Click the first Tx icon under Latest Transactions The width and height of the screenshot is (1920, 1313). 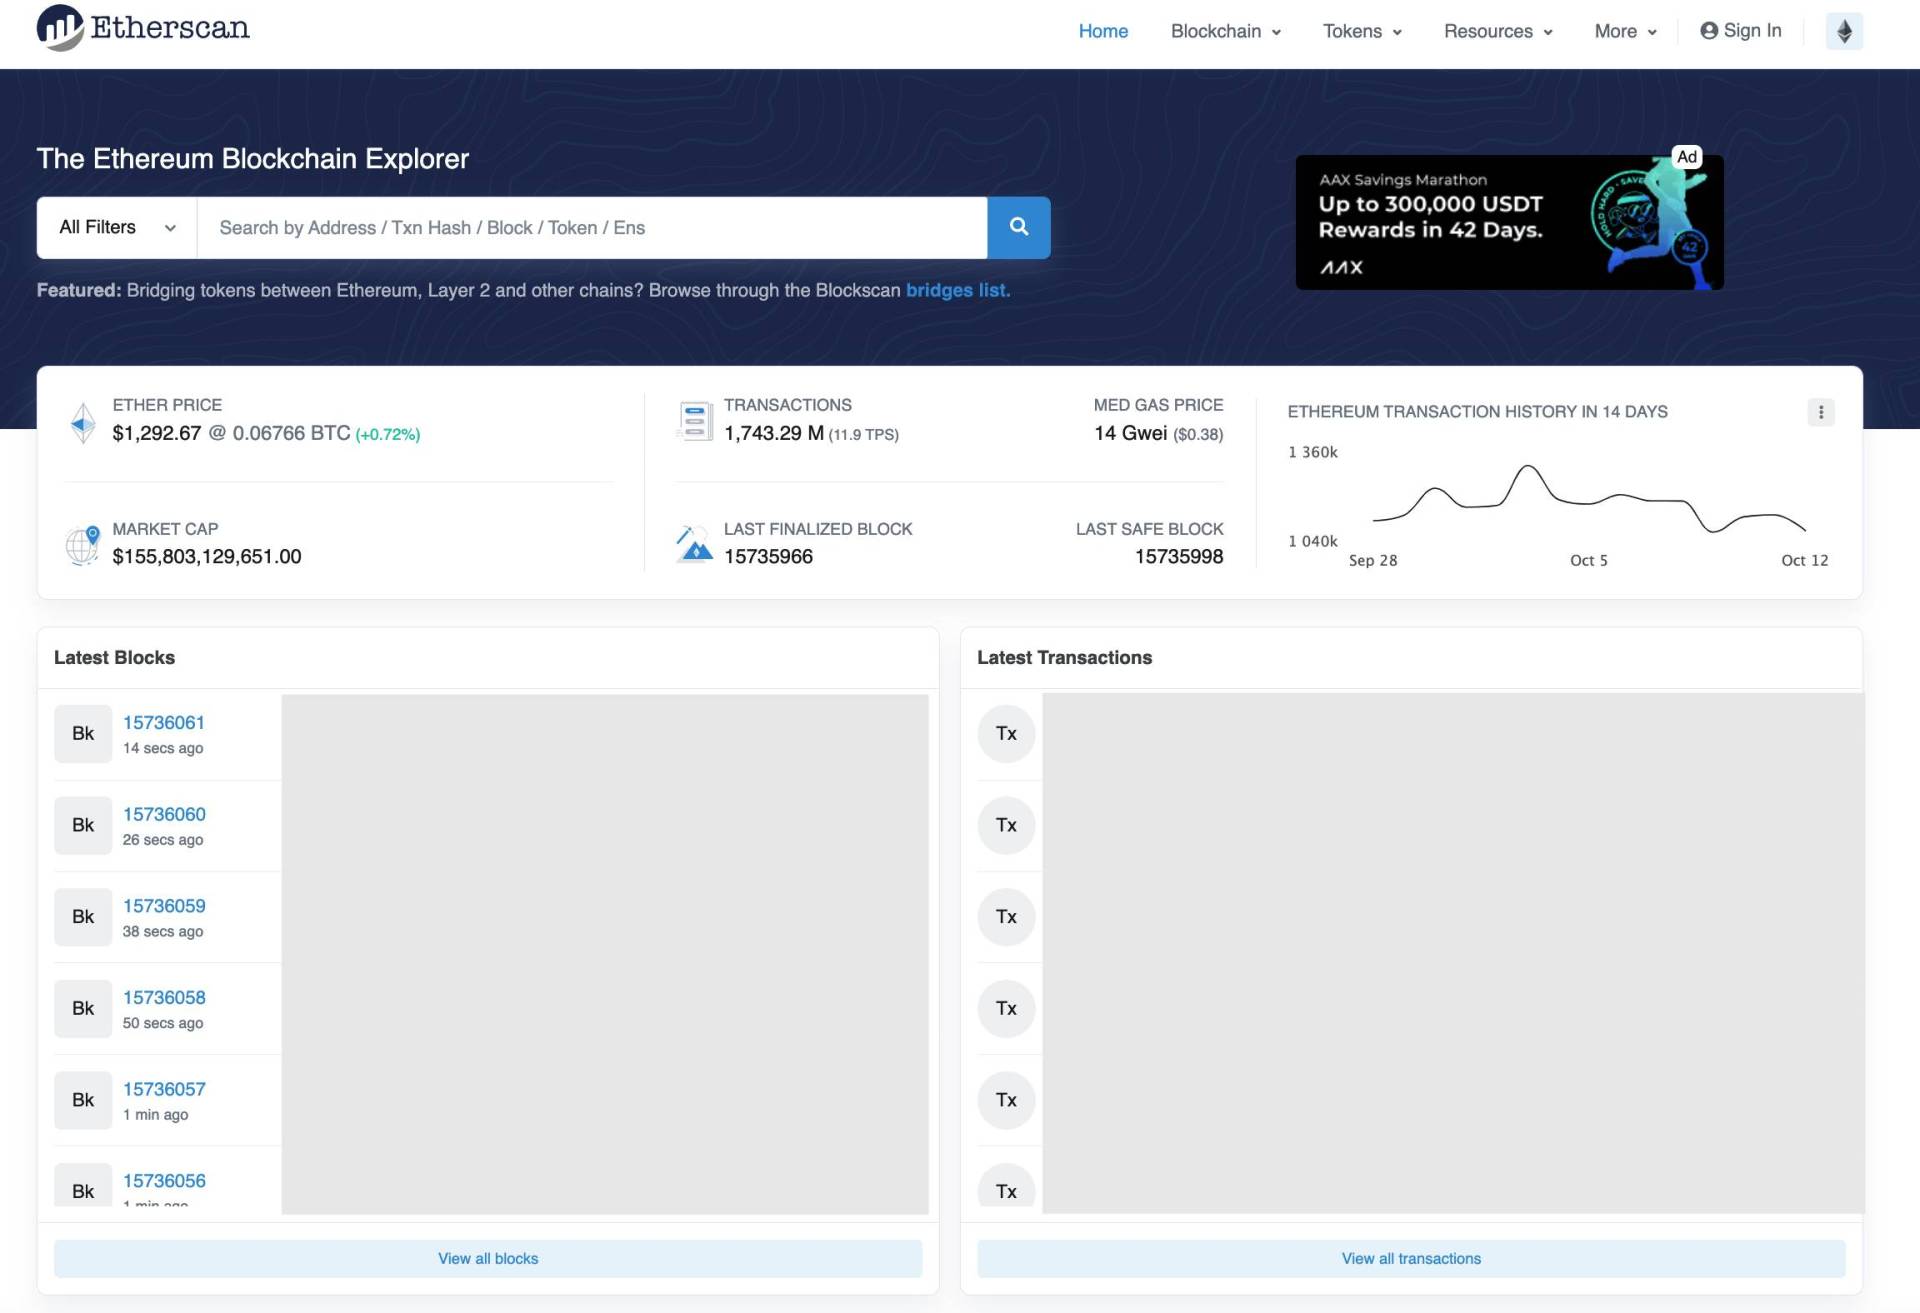coord(1006,733)
